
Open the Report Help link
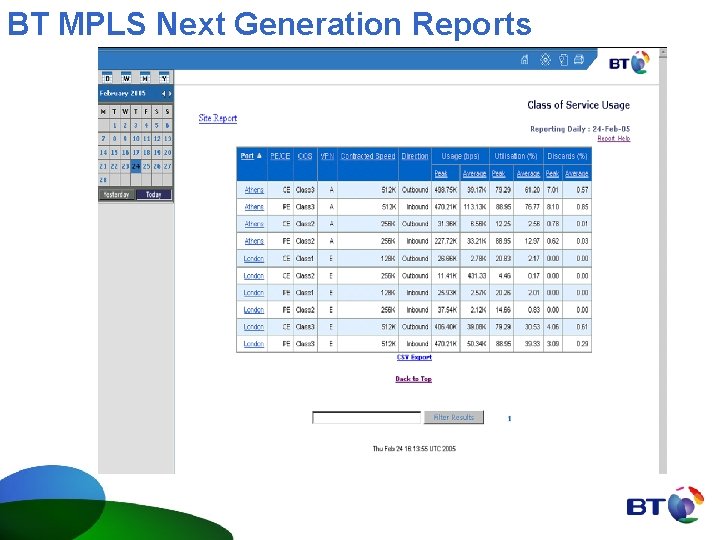pos(613,139)
